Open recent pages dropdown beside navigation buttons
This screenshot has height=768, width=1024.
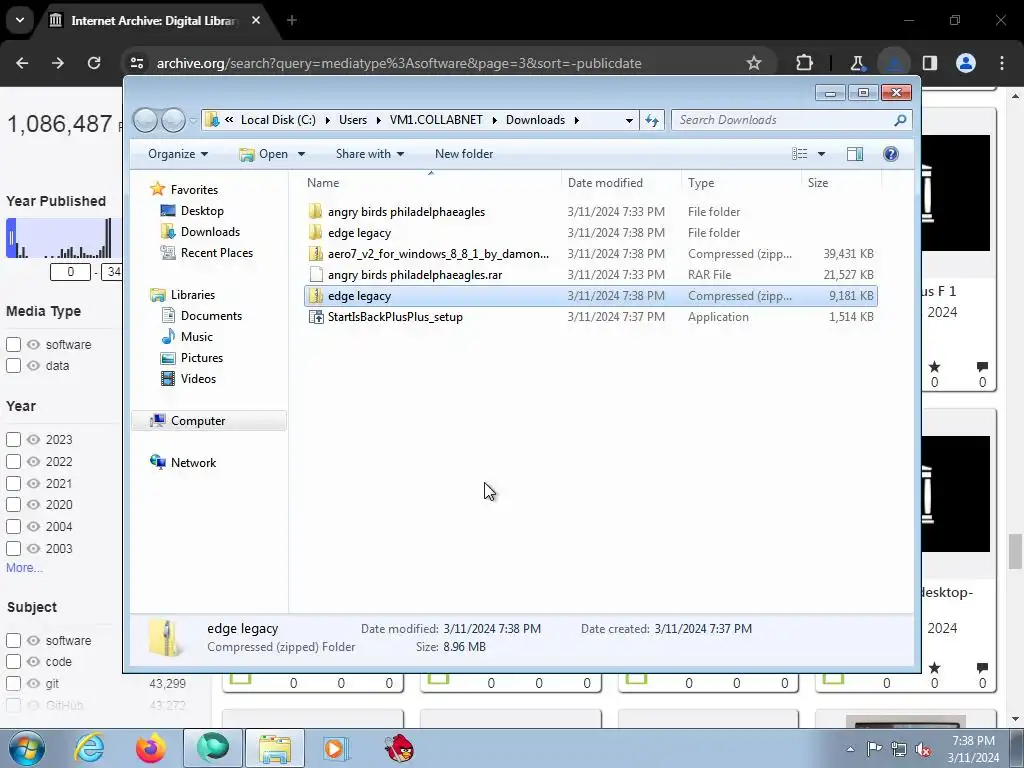click(193, 121)
